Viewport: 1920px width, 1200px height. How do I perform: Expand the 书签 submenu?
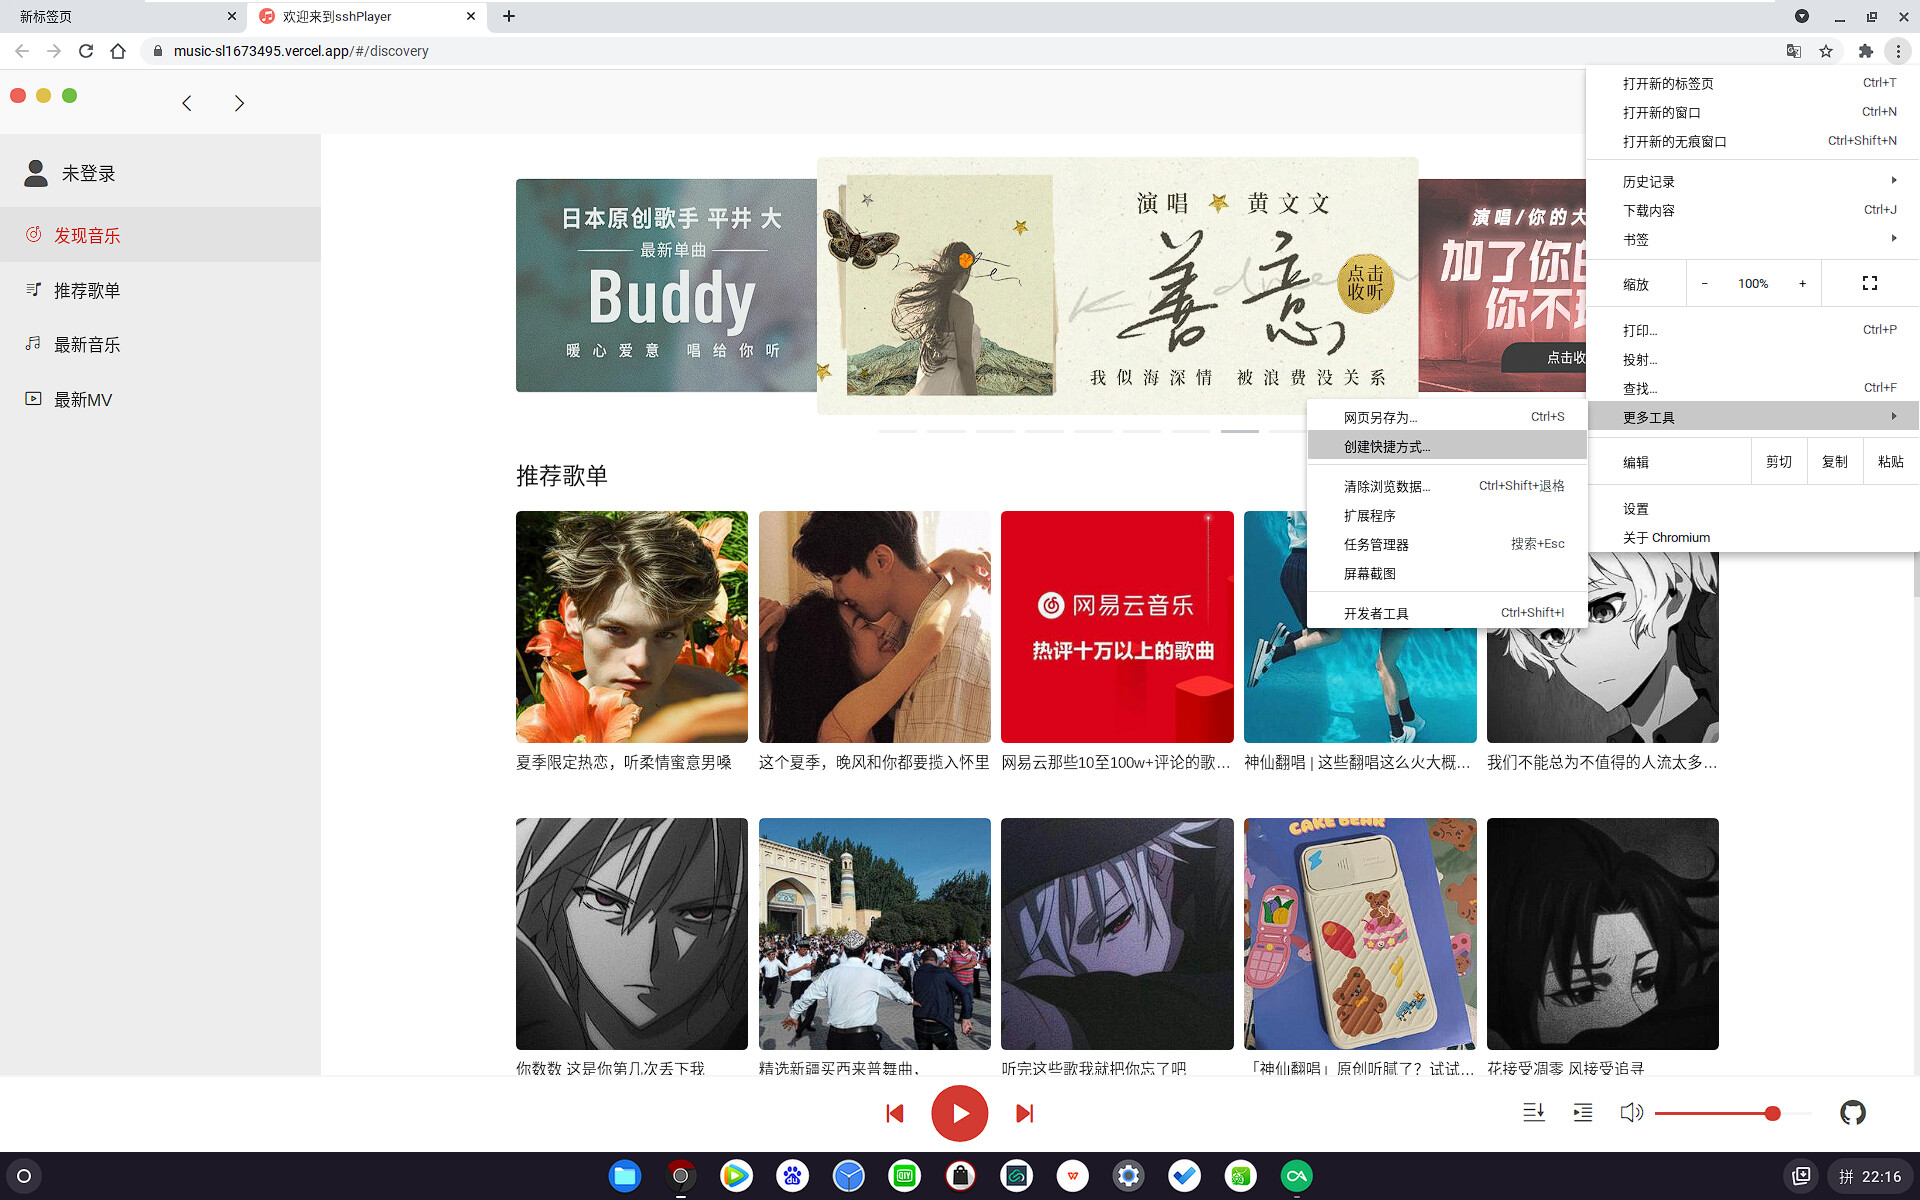tap(1752, 239)
